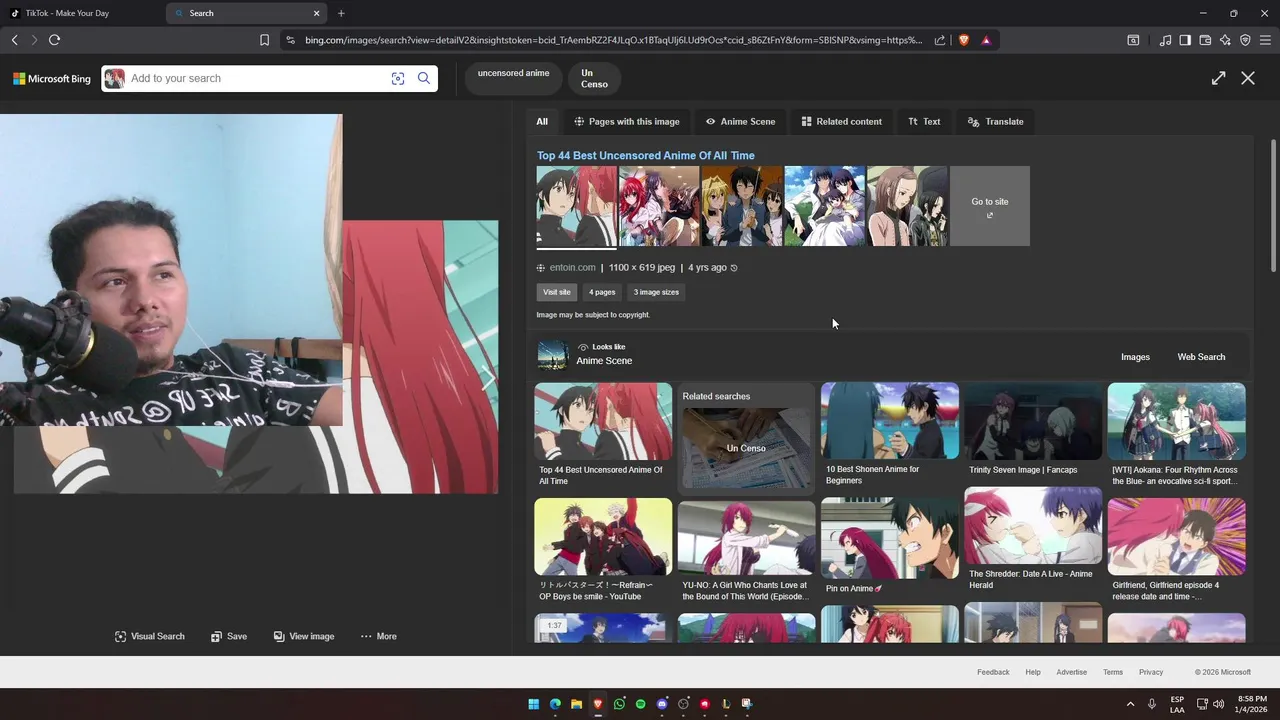
Task: Open Spotify from the taskbar
Action: point(641,704)
